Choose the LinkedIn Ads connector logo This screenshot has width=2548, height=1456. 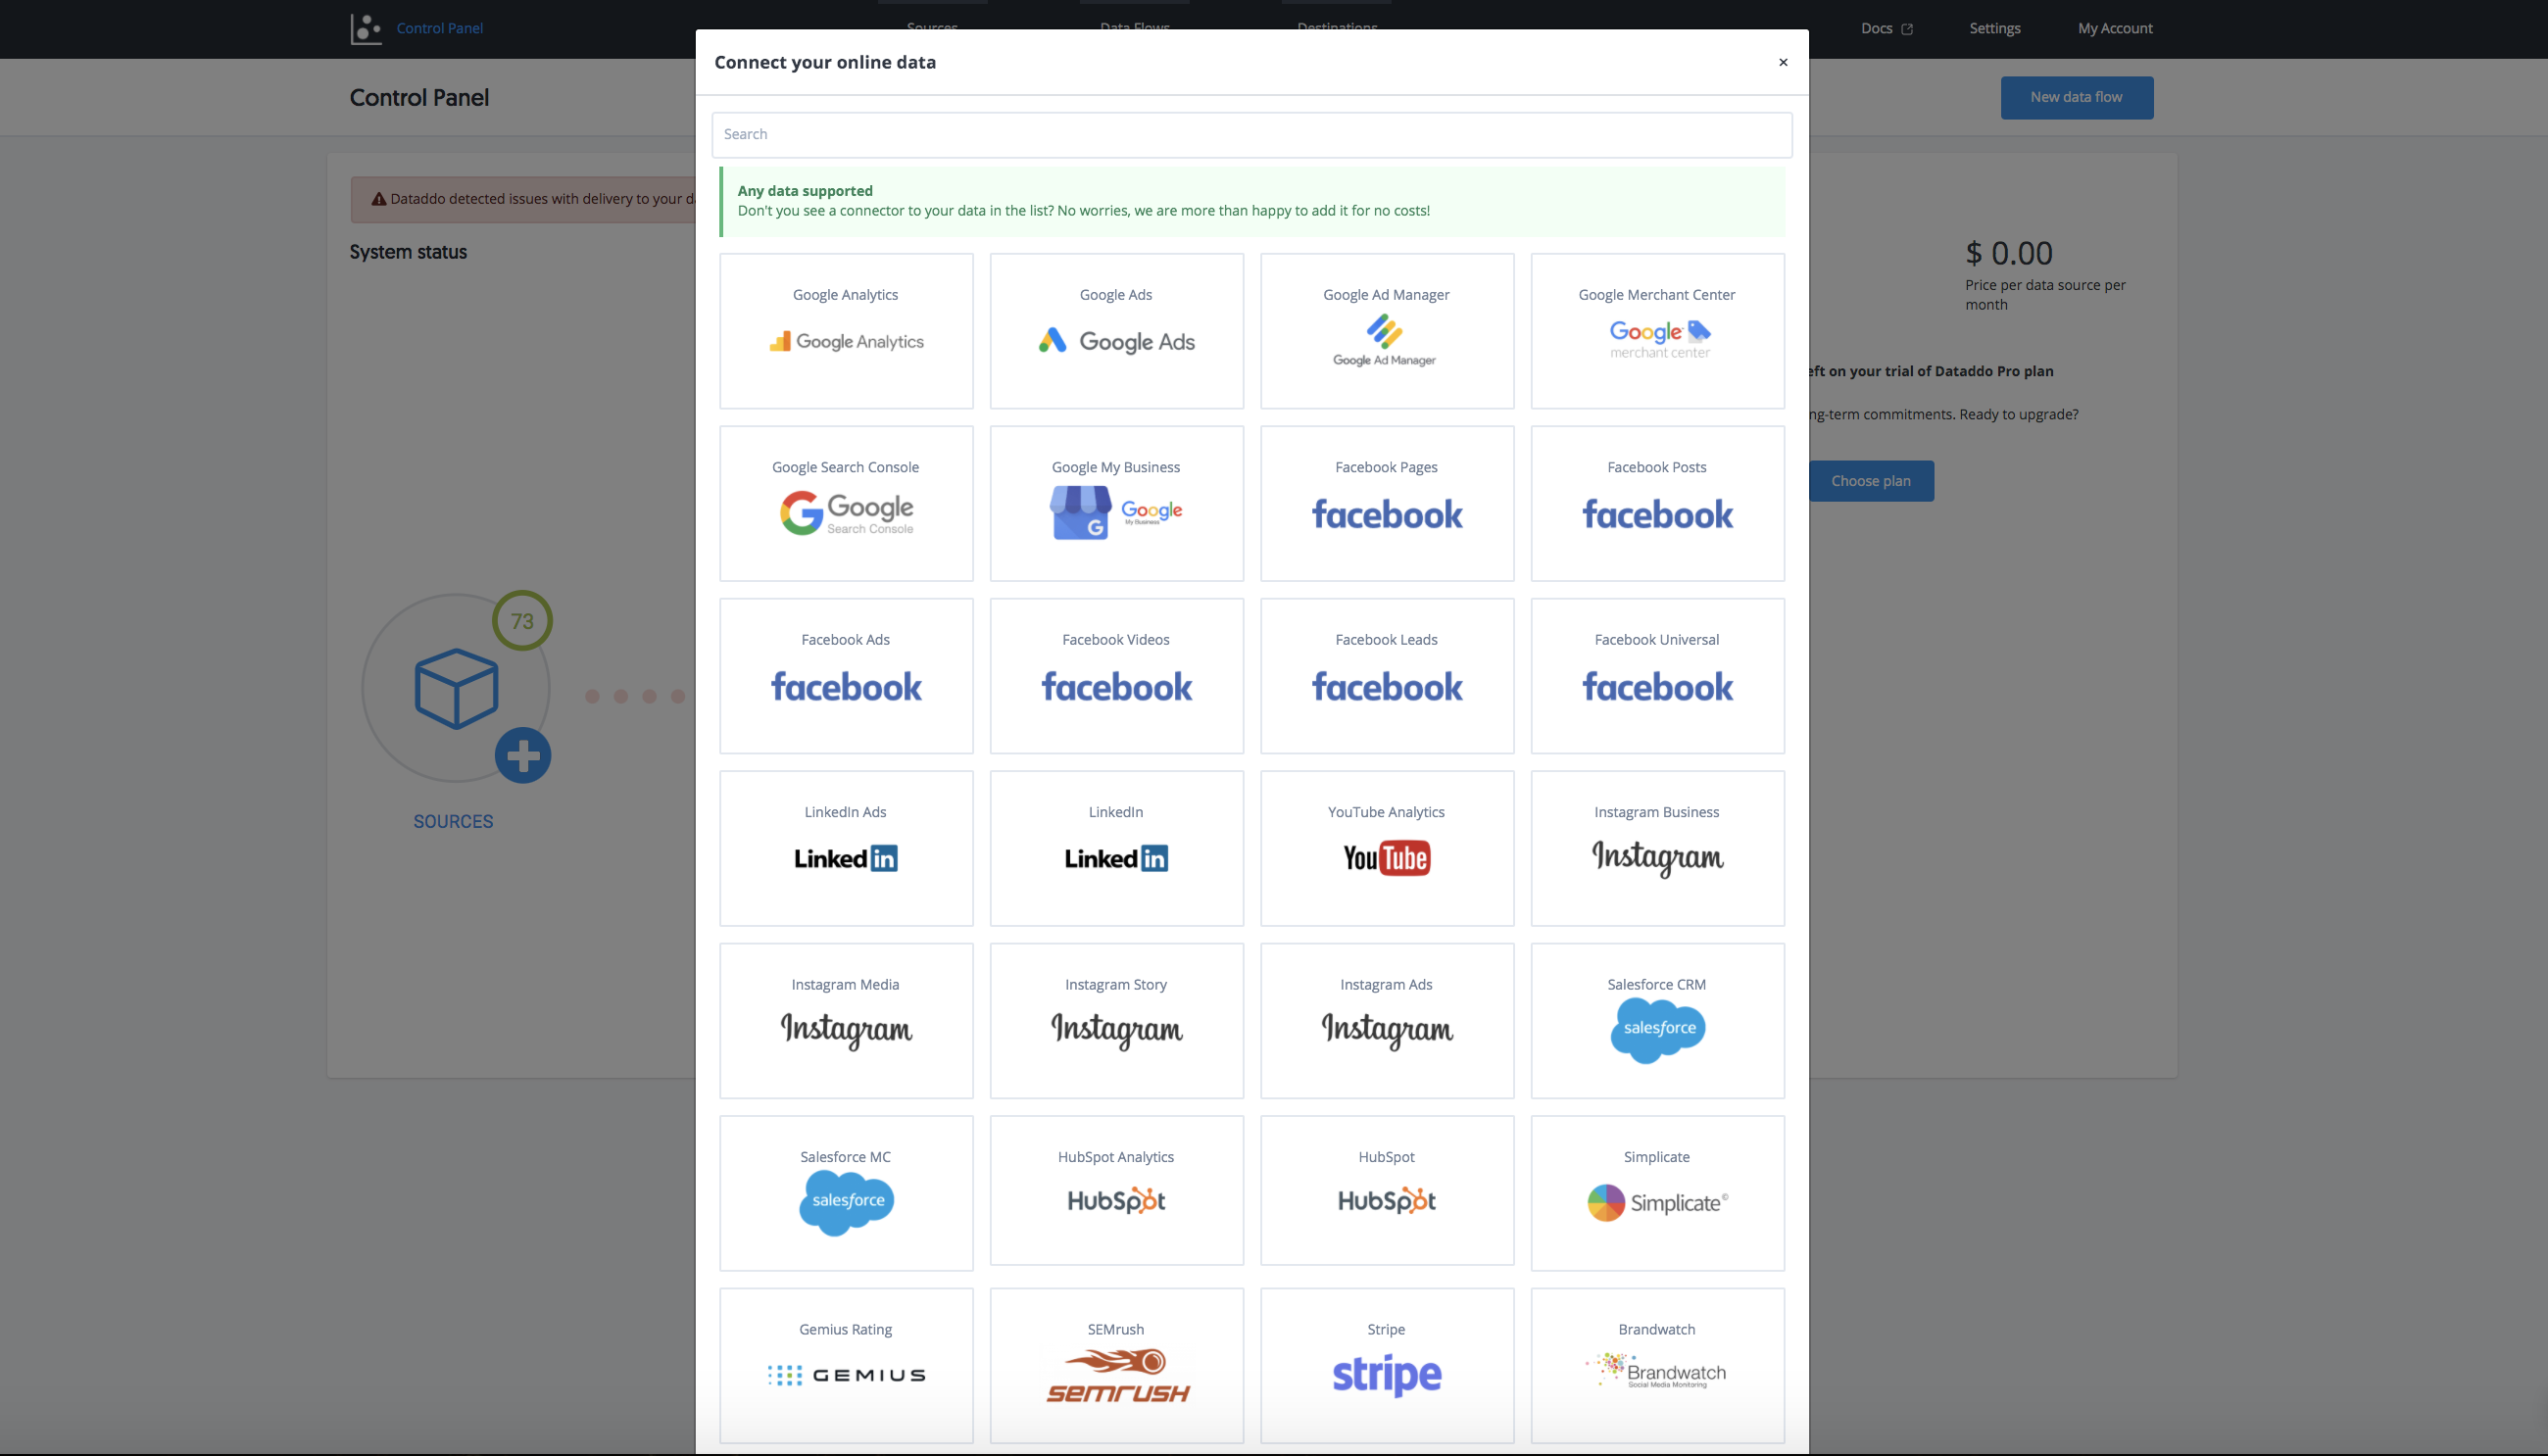[x=846, y=858]
